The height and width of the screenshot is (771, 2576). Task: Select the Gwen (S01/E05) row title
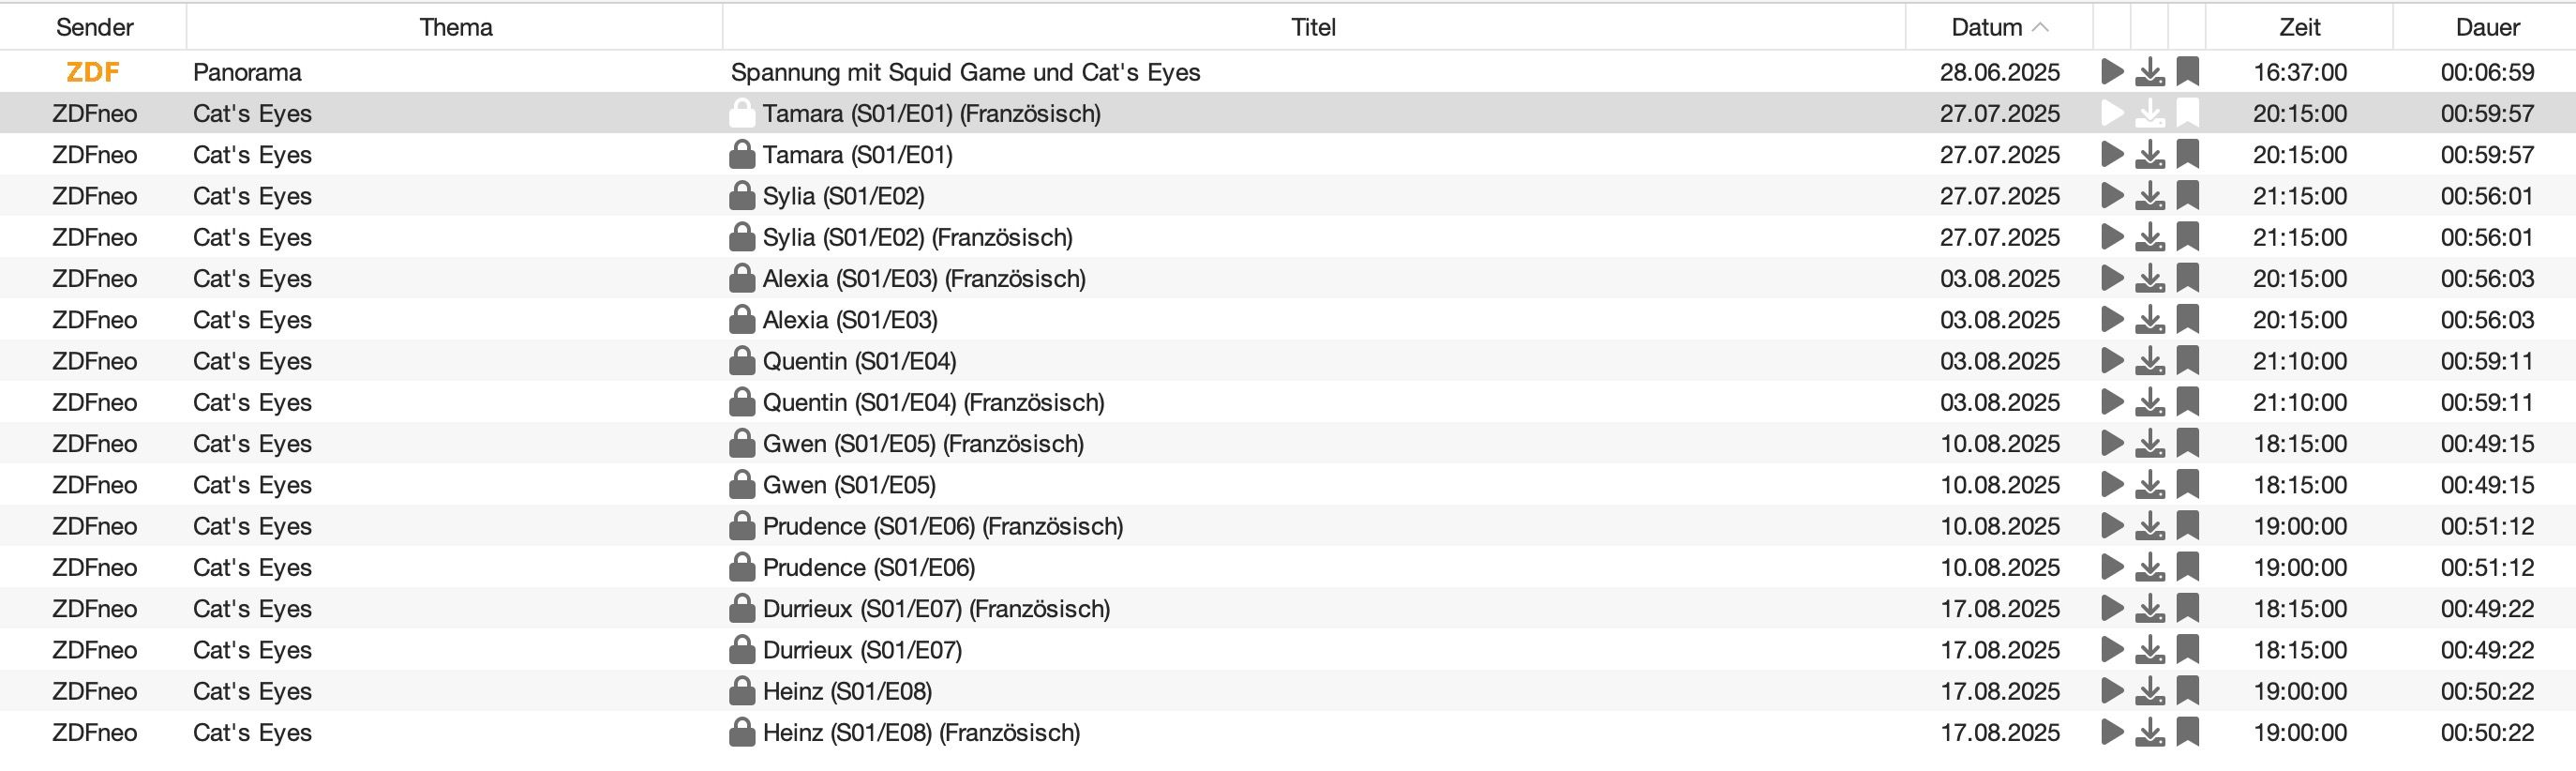pos(849,485)
